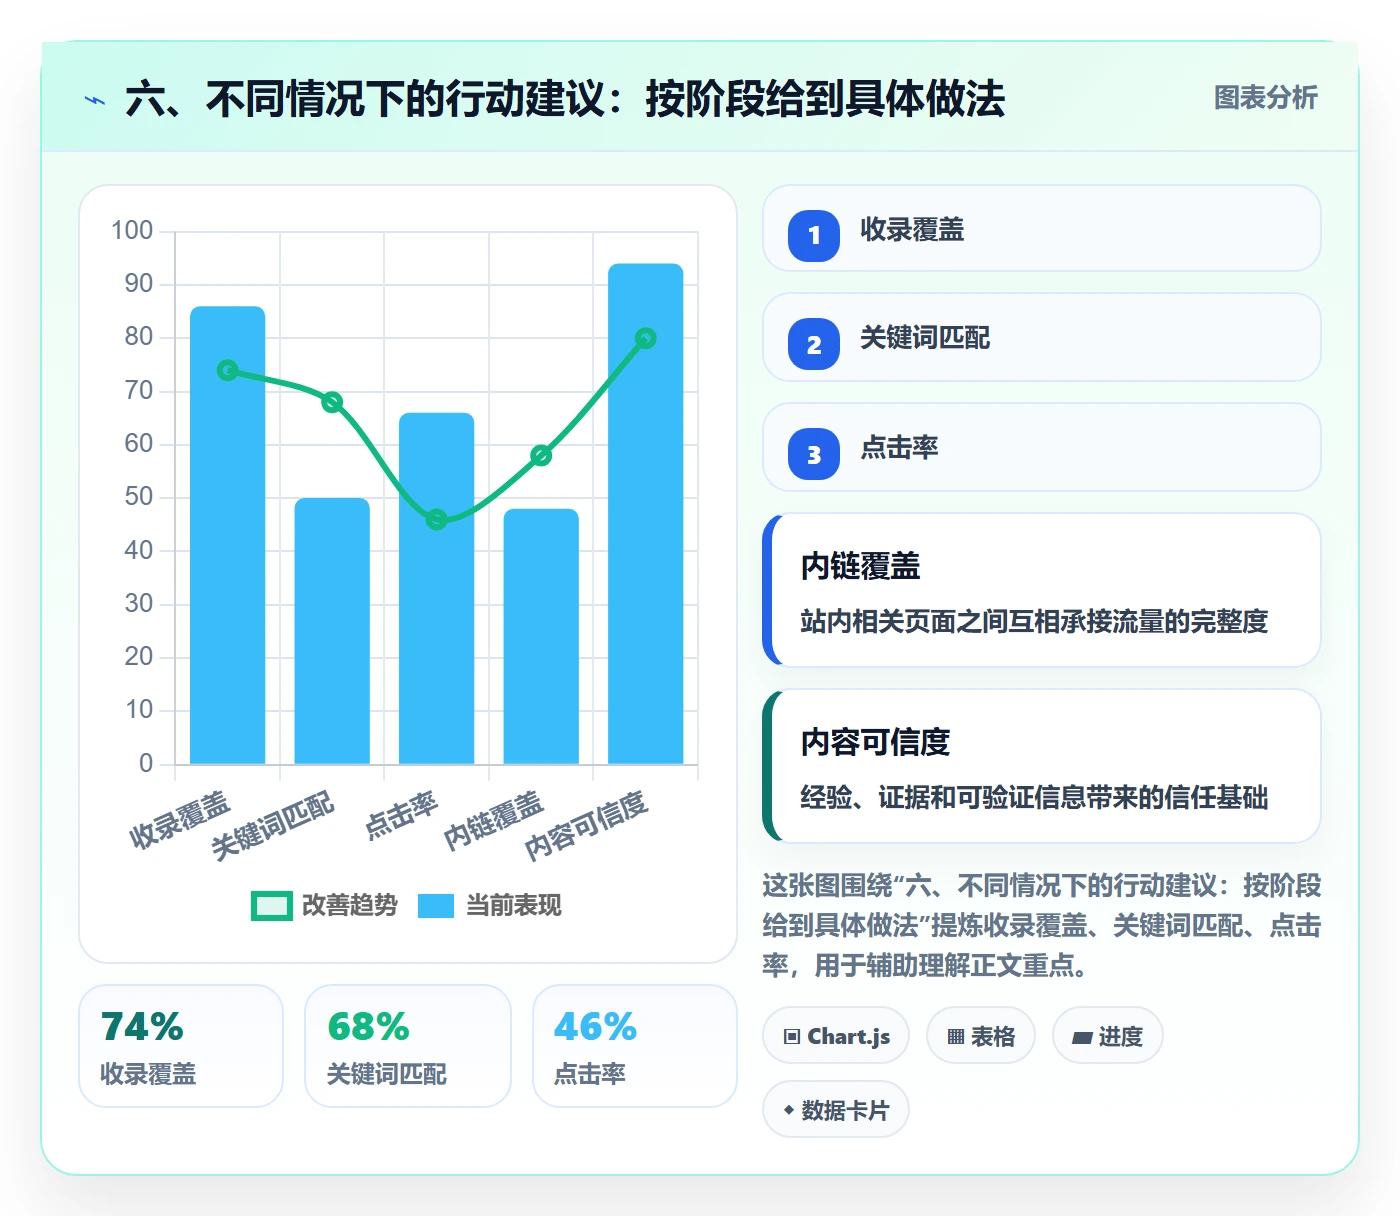Click the 68% 关键词匹配 stat card
This screenshot has width=1400, height=1216.
[408, 1046]
